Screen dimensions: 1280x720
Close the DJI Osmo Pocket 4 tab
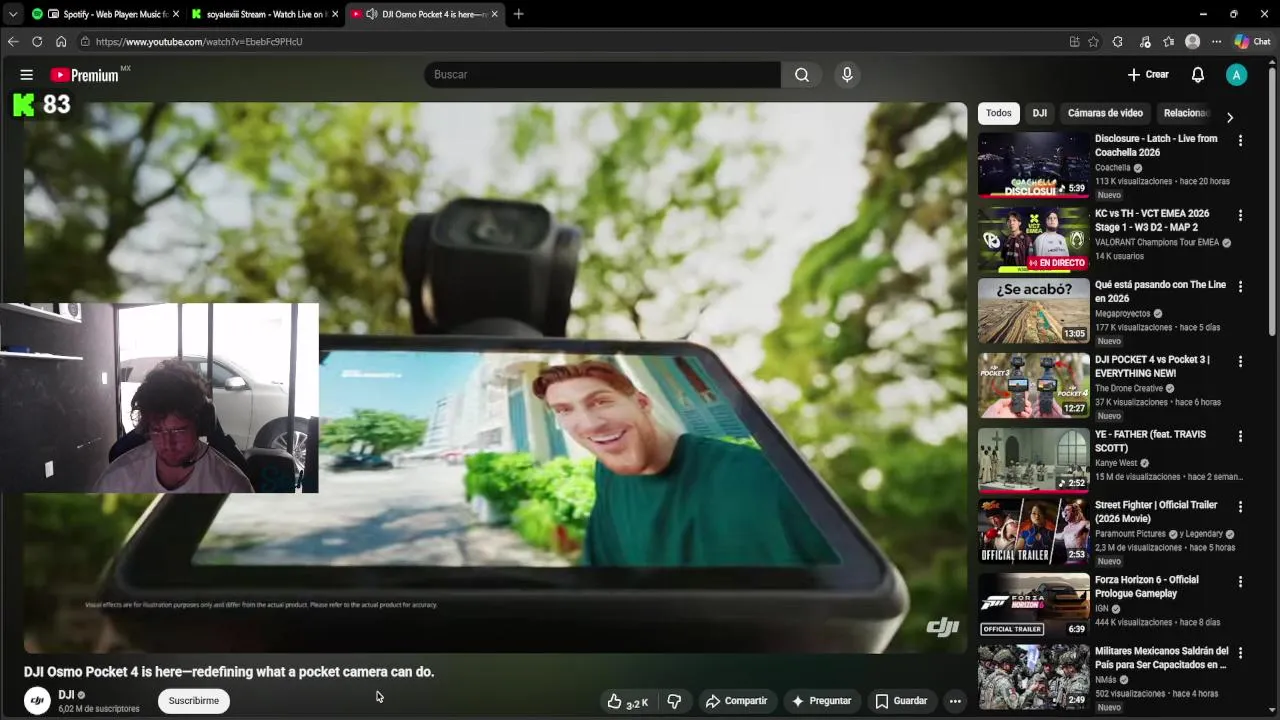pos(494,14)
